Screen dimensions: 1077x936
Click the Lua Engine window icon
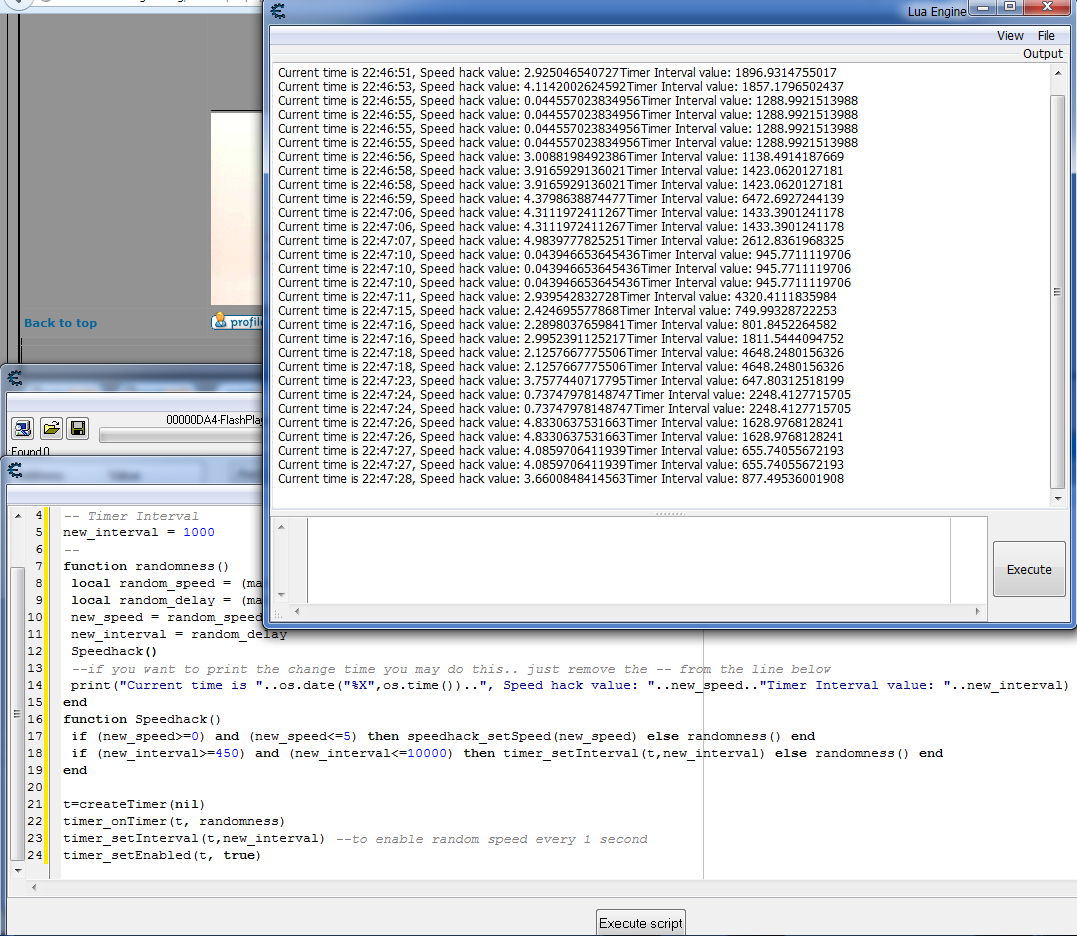pos(278,11)
